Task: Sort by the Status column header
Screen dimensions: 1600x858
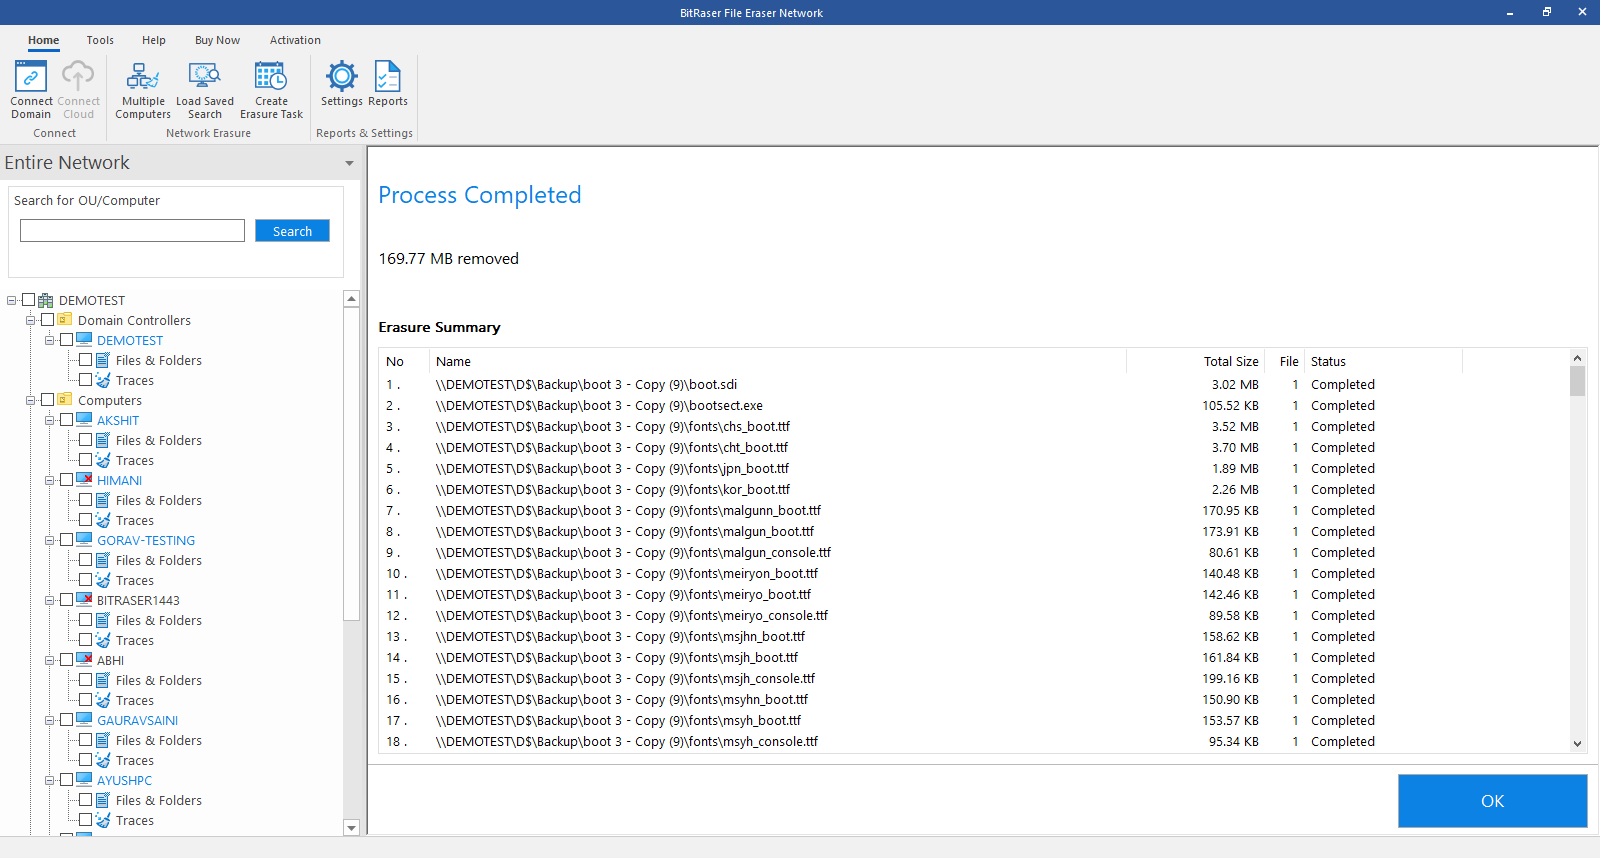Action: click(x=1384, y=361)
